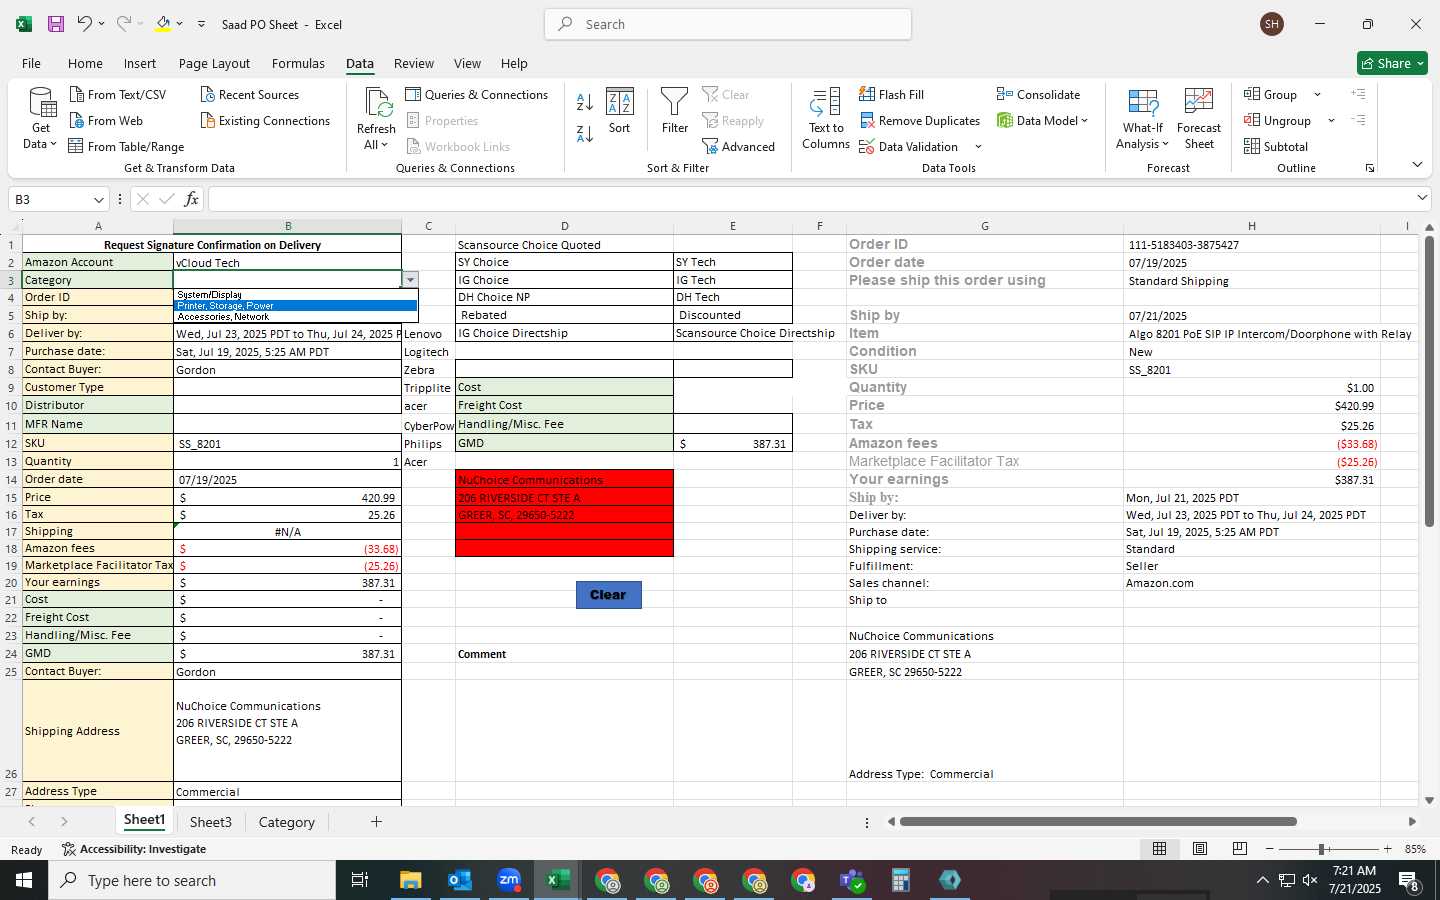The image size is (1440, 900).
Task: Open Data Validation tool
Action: coord(908,146)
